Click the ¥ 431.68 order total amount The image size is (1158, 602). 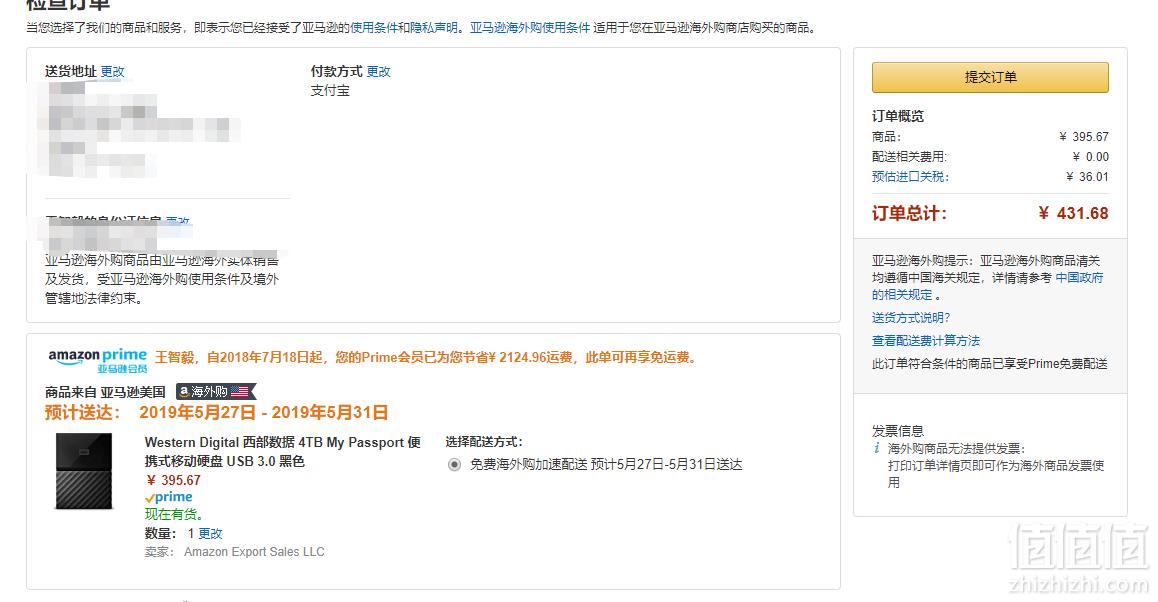point(1073,213)
